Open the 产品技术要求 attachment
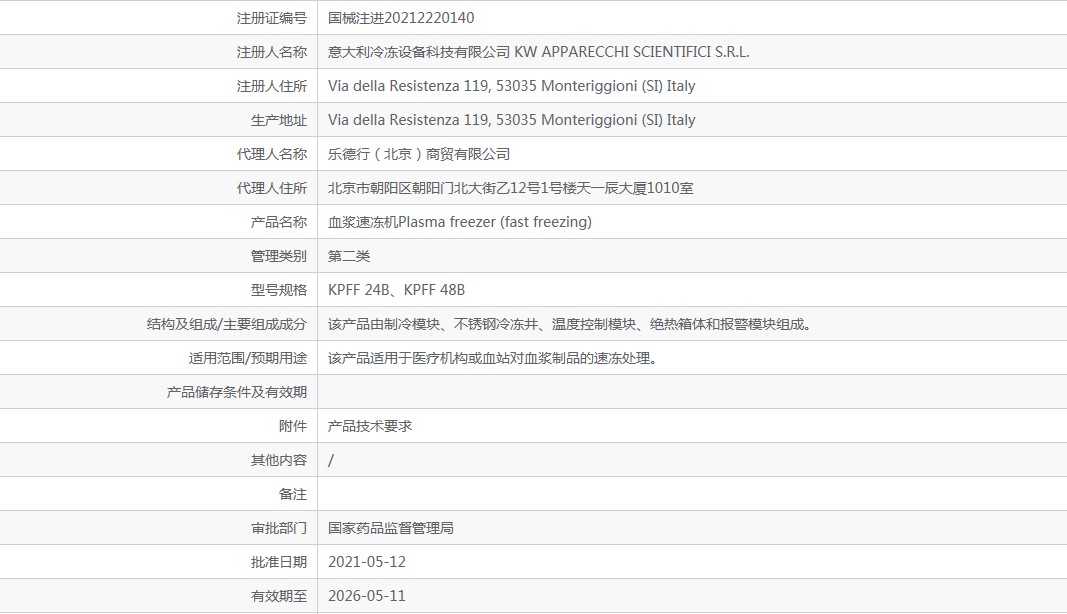 (x=370, y=426)
